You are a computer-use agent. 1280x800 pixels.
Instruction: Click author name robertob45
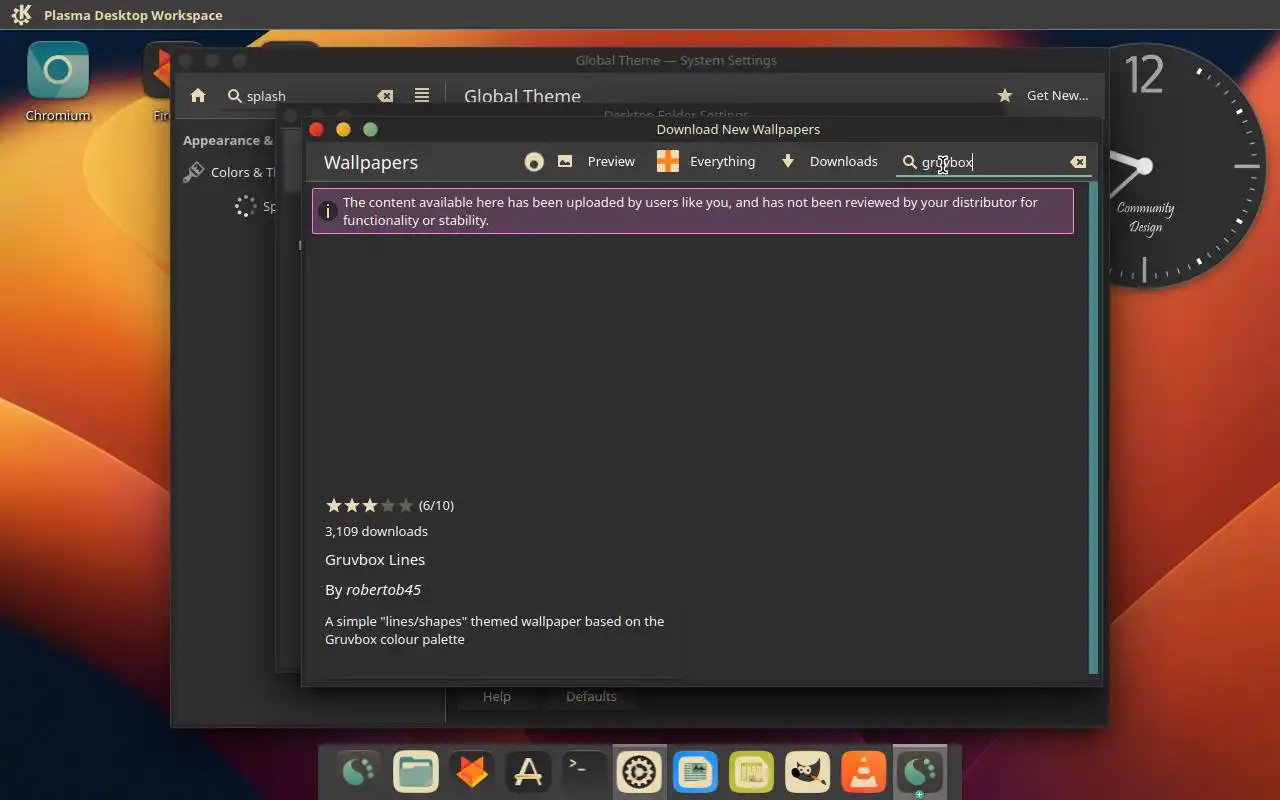coord(383,590)
